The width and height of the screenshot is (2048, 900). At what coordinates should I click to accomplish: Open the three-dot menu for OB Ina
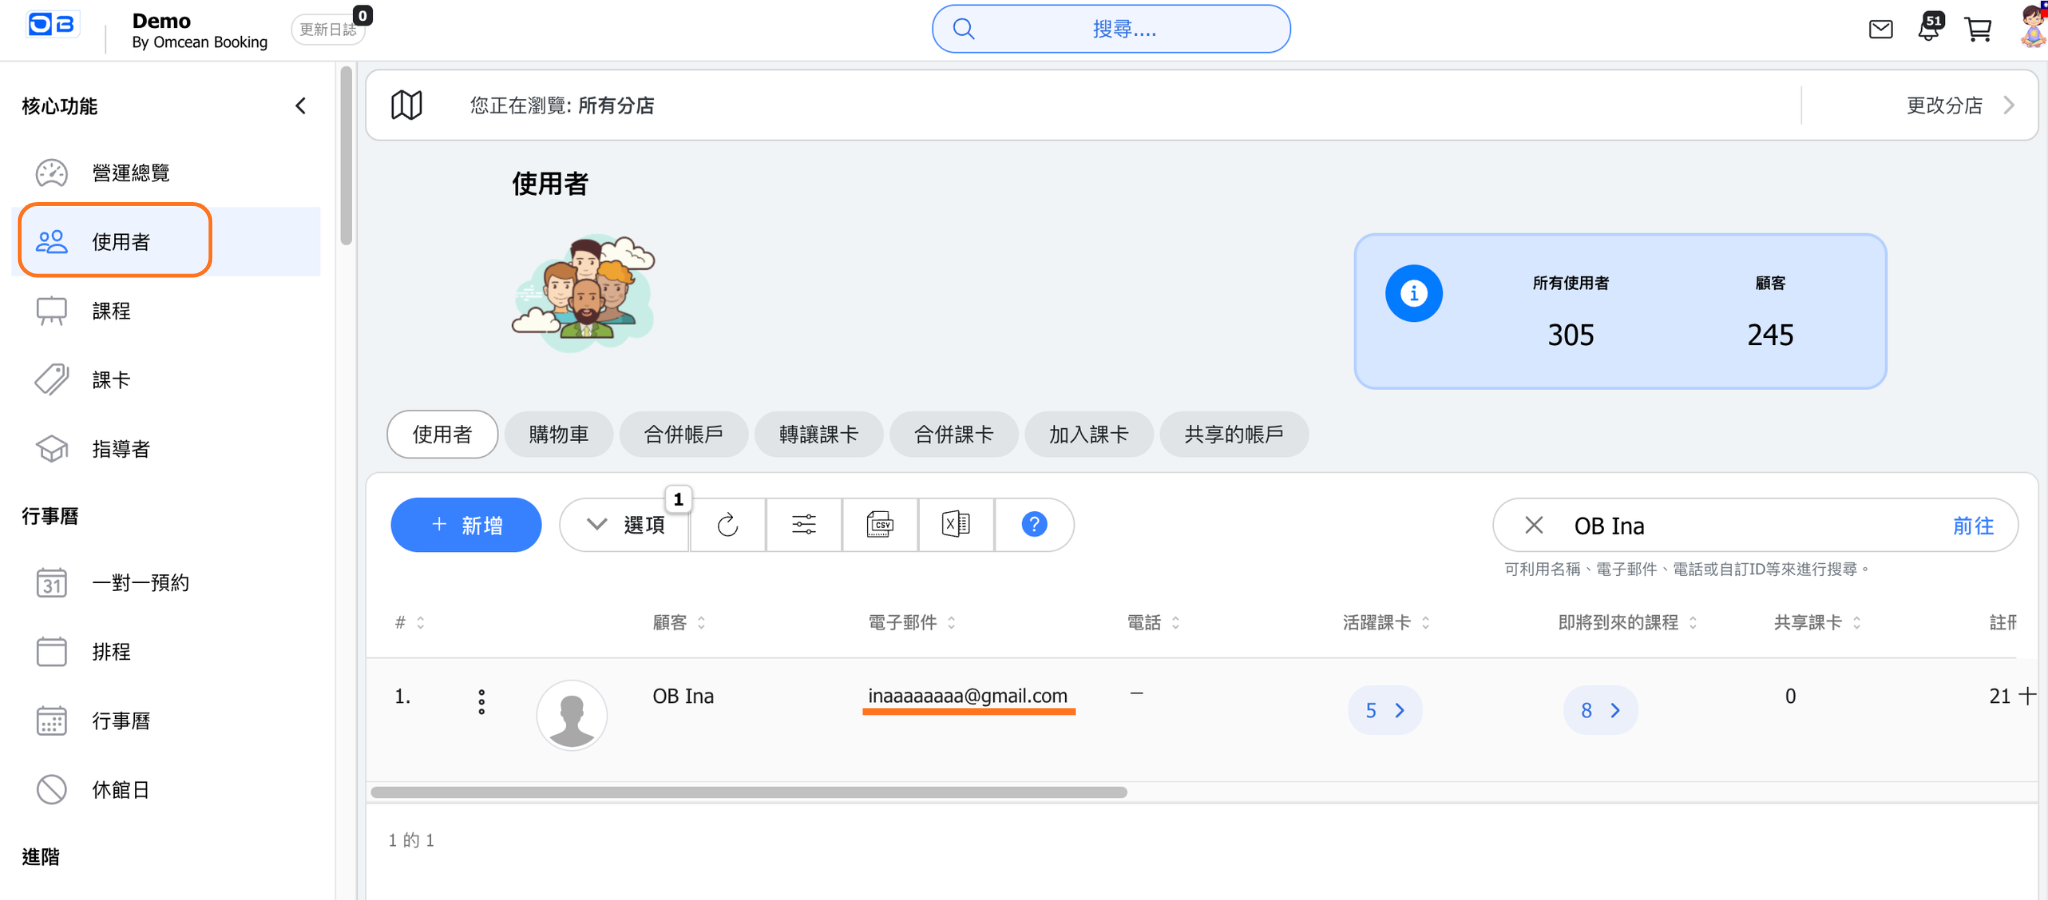[x=482, y=702]
